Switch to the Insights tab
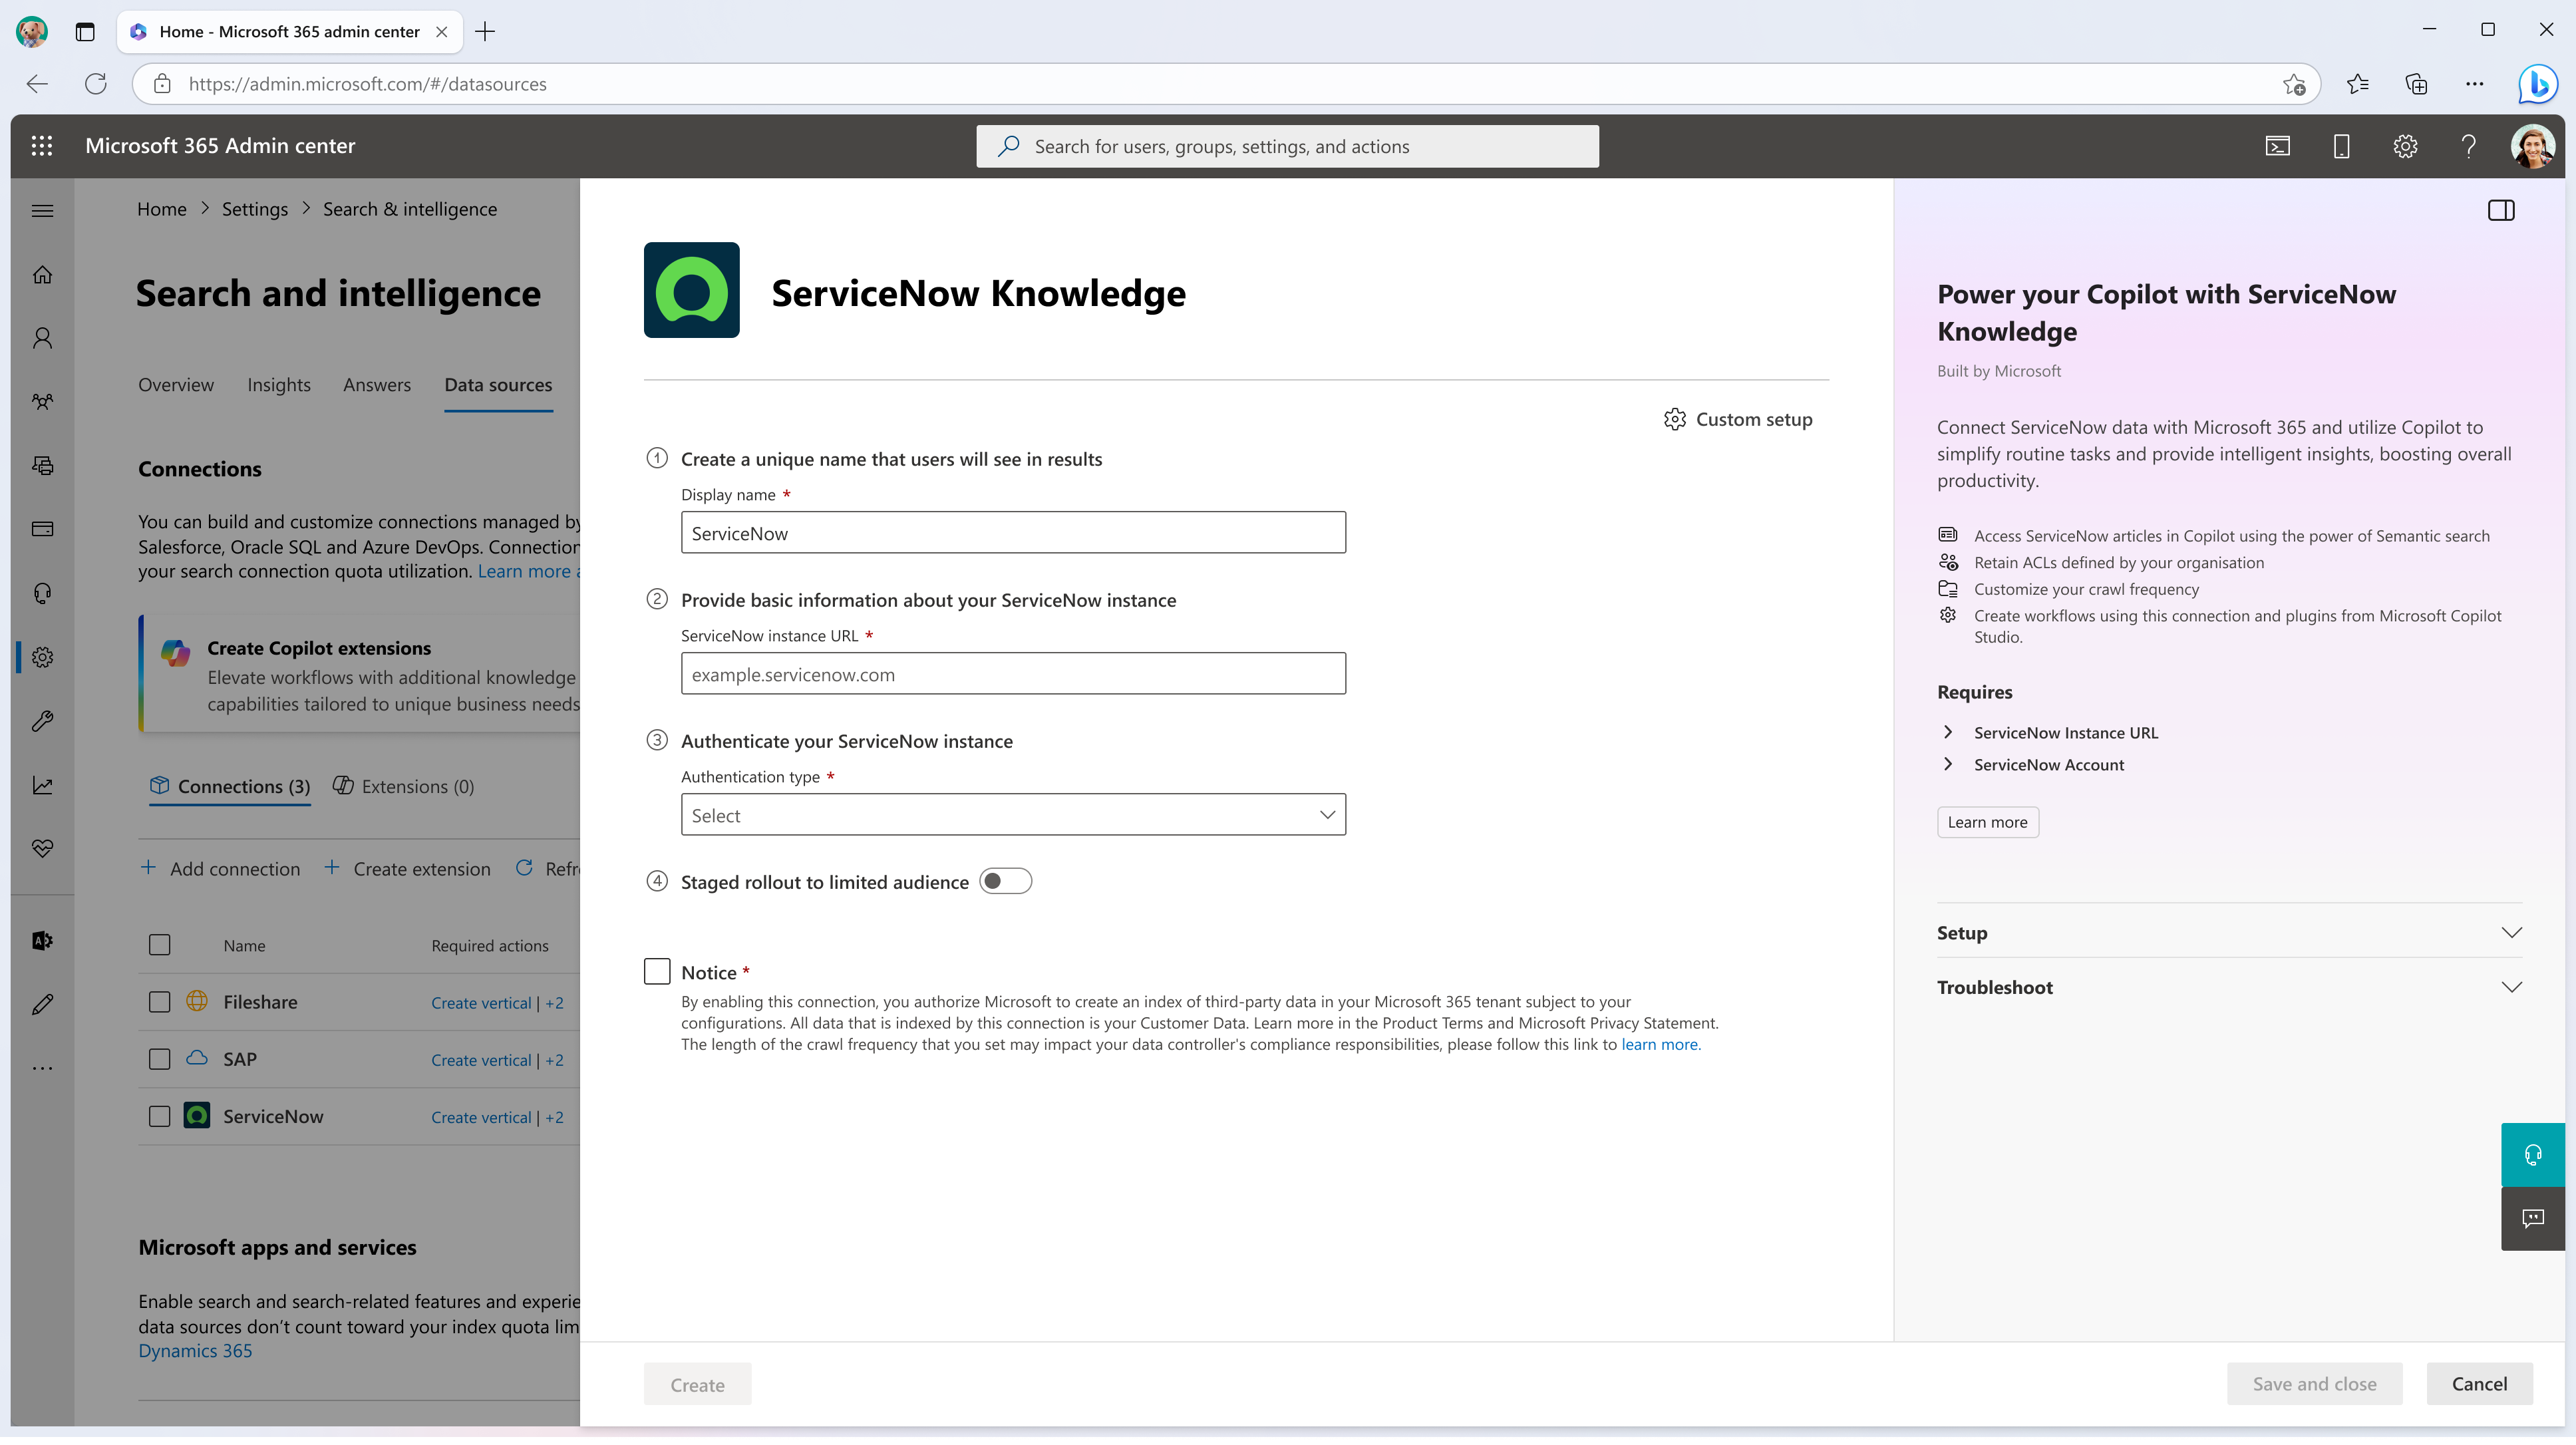The height and width of the screenshot is (1445, 2576). pos(278,384)
